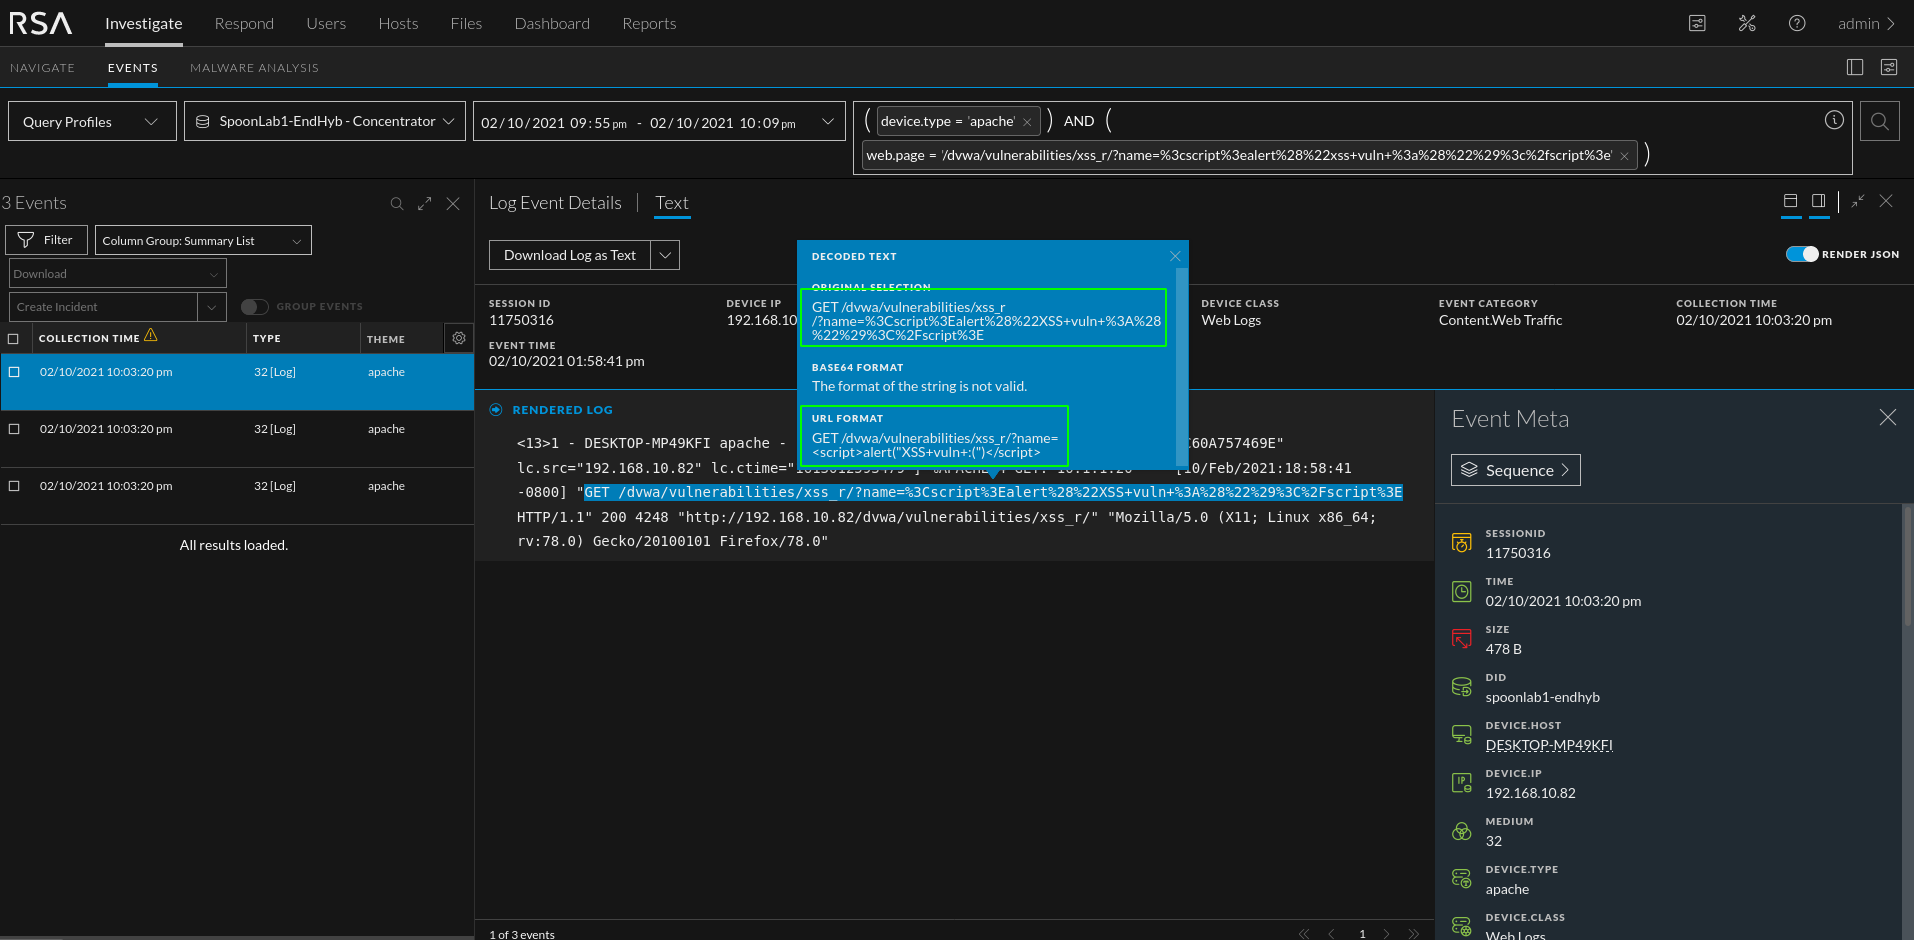The height and width of the screenshot is (940, 1914).
Task: Switch to the Malware Analysis tab
Action: click(x=253, y=67)
